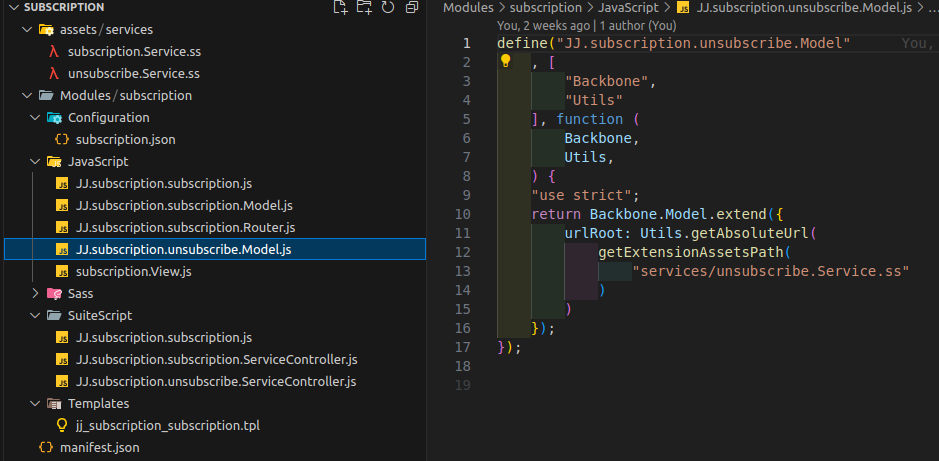Image resolution: width=939 pixels, height=461 pixels.
Task: Open the manifest.json file
Action: pyautogui.click(x=102, y=447)
